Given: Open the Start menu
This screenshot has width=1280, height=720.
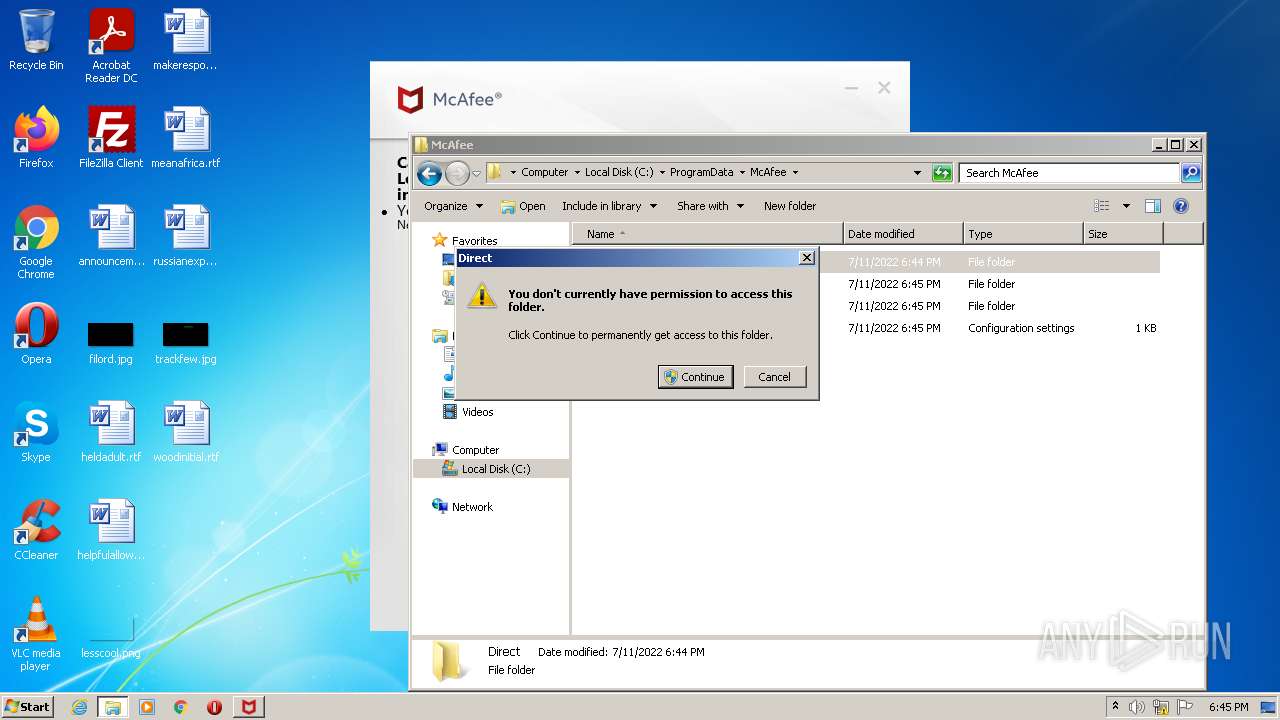Looking at the screenshot, I should pos(28,707).
